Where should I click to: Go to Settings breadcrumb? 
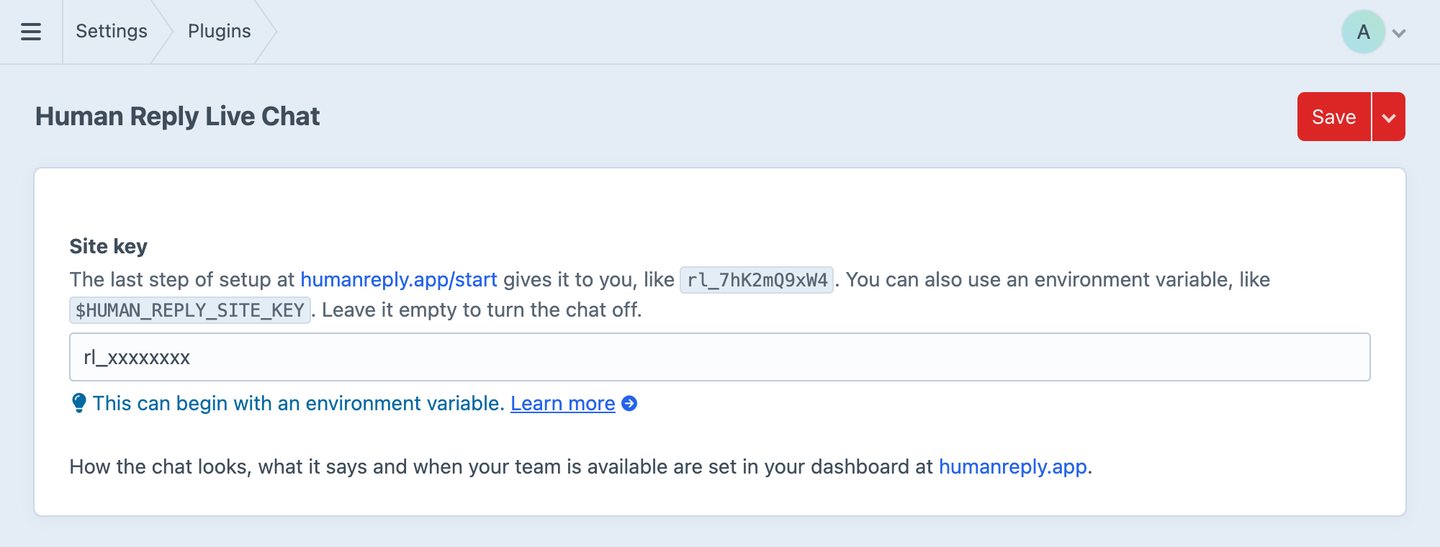111,31
